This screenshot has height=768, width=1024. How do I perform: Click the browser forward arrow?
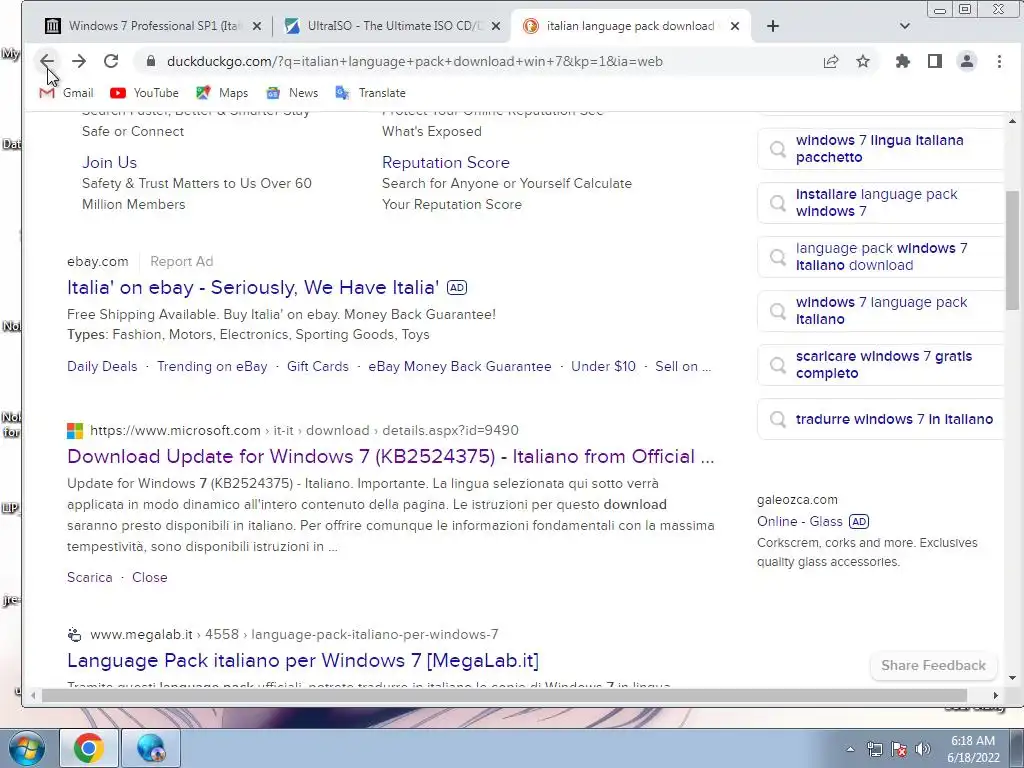(x=79, y=61)
